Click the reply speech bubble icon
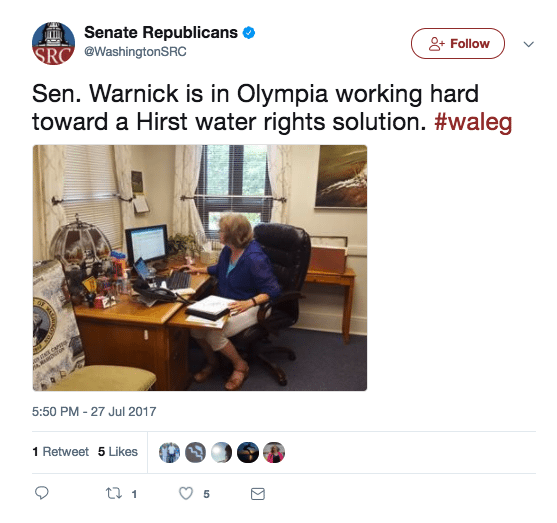 coord(42,493)
